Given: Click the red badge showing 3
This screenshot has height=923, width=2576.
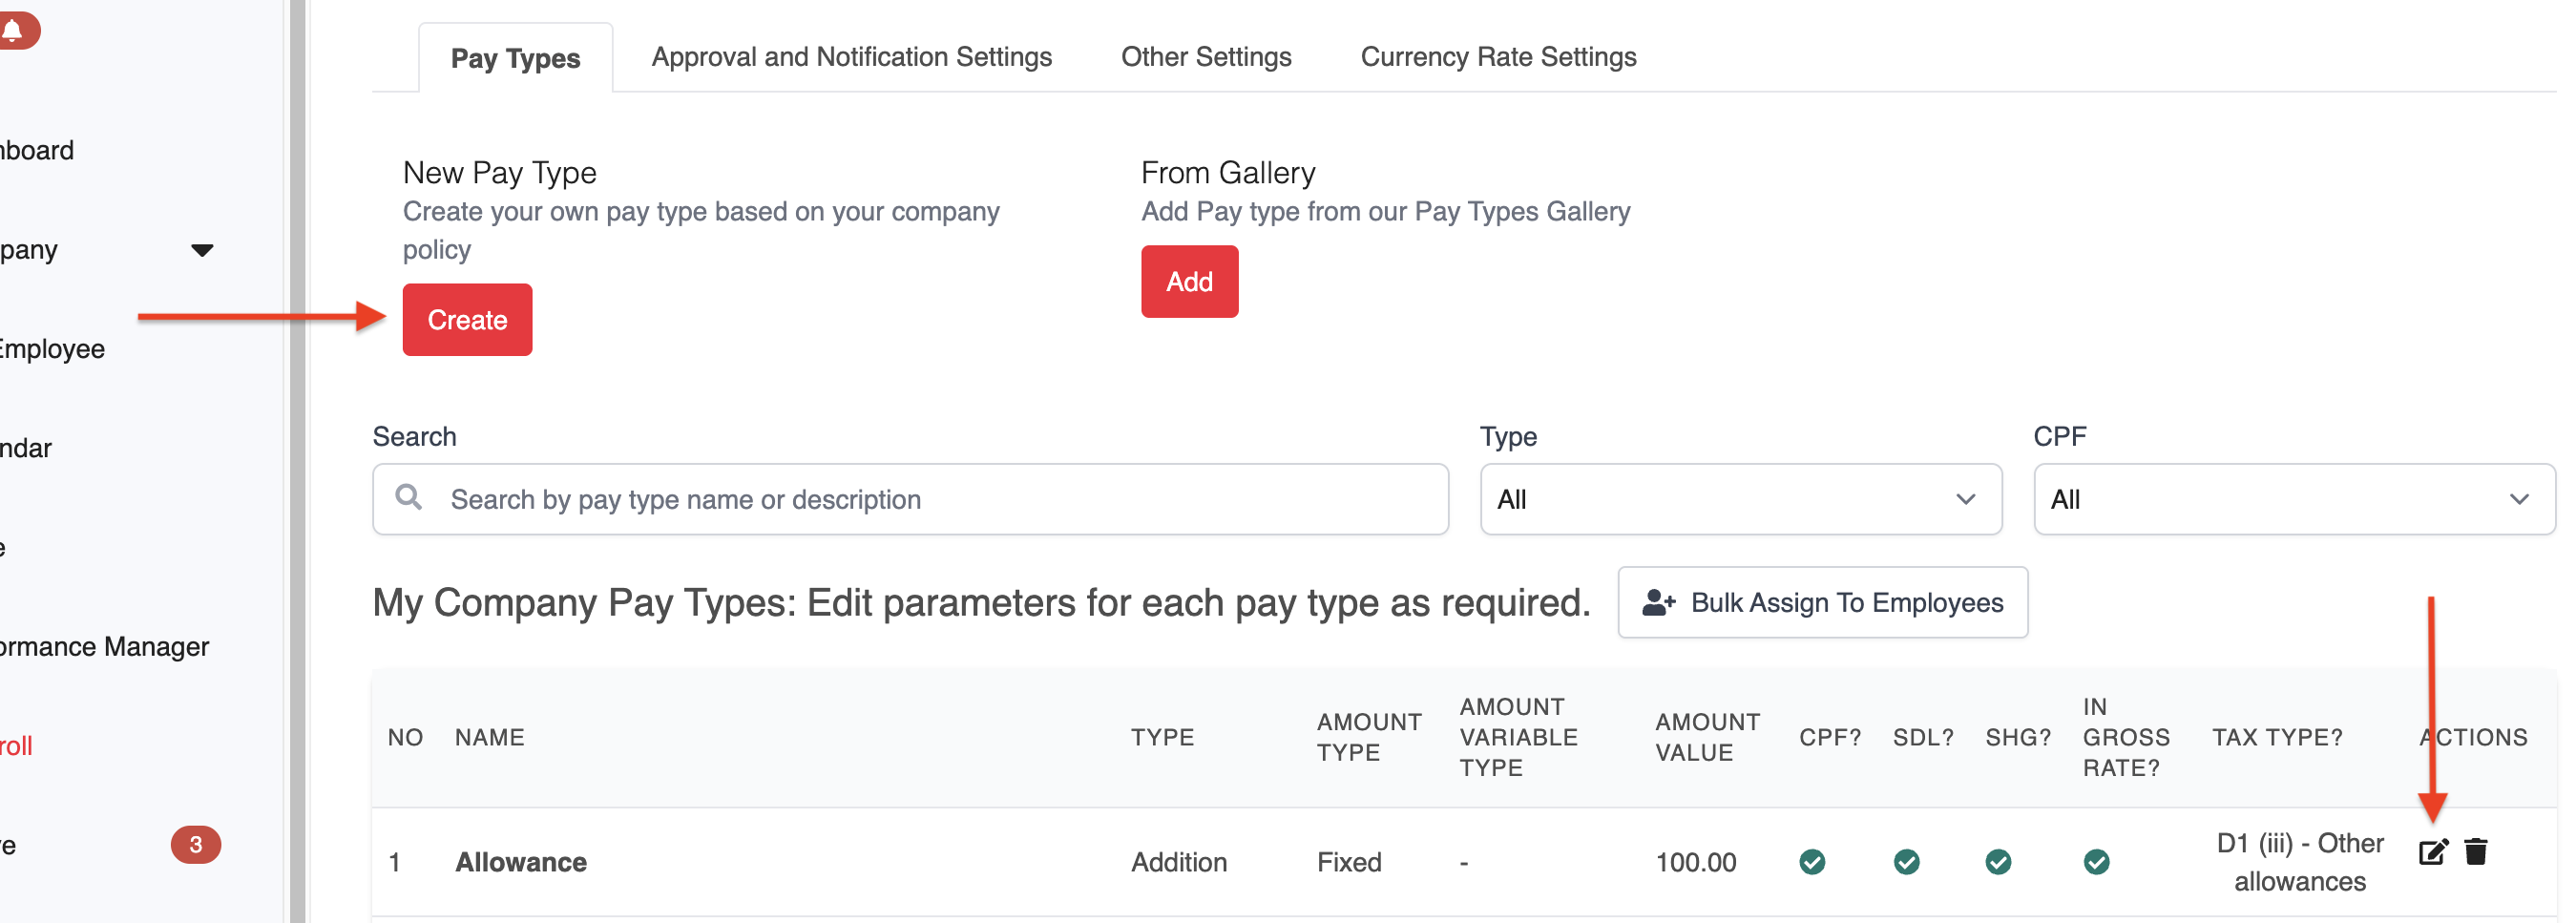Looking at the screenshot, I should point(195,845).
